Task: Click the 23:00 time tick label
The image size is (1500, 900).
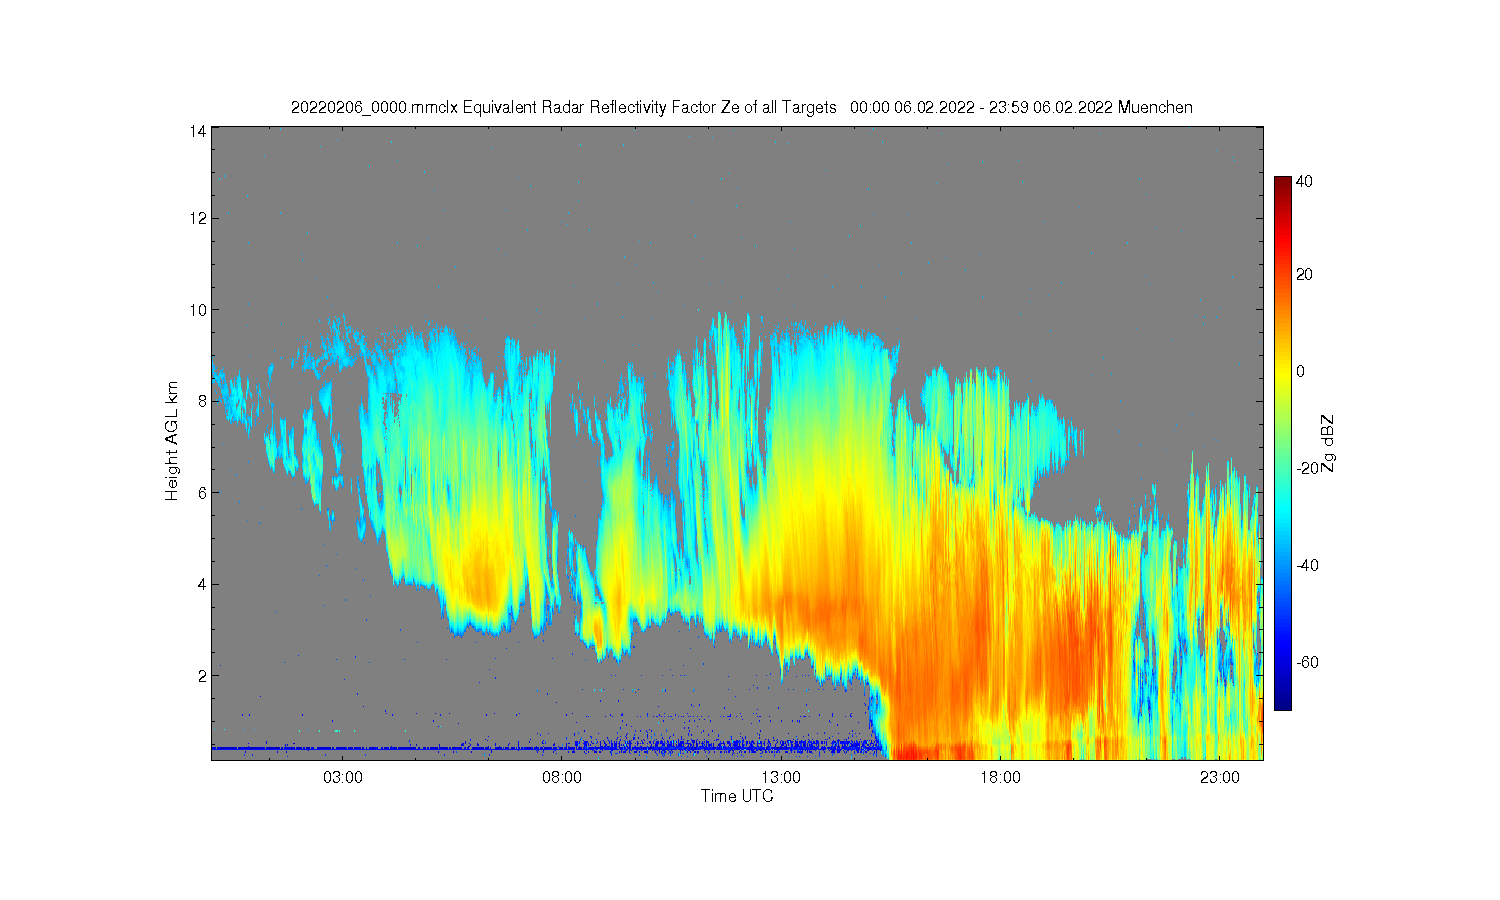Action: click(x=1219, y=777)
